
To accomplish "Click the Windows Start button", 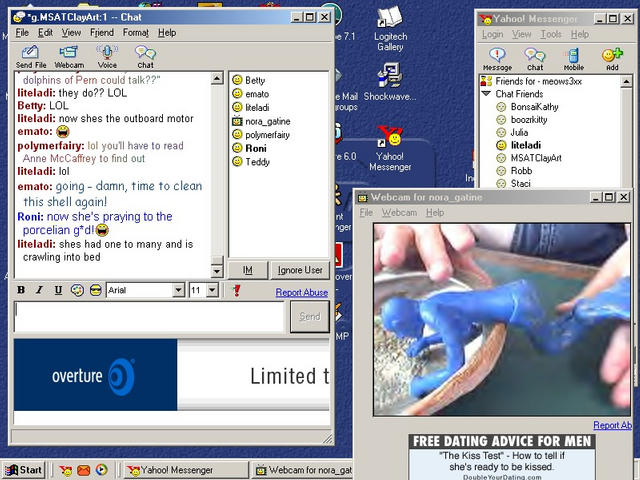I will click(x=24, y=470).
